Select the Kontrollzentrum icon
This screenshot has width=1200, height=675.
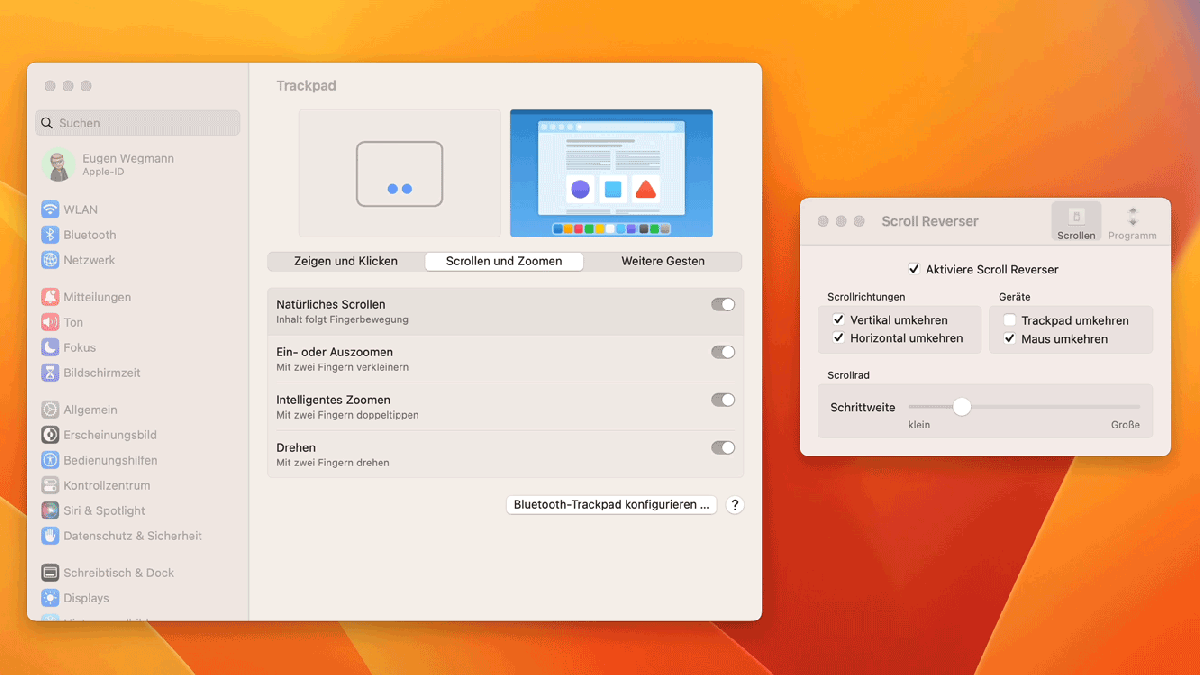50,485
